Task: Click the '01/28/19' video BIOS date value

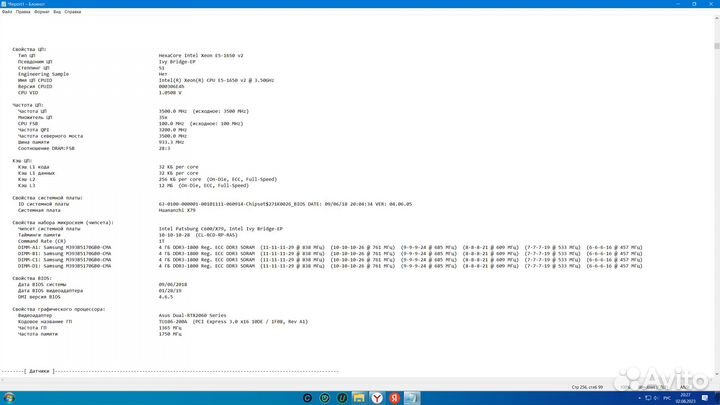Action: [x=170, y=291]
